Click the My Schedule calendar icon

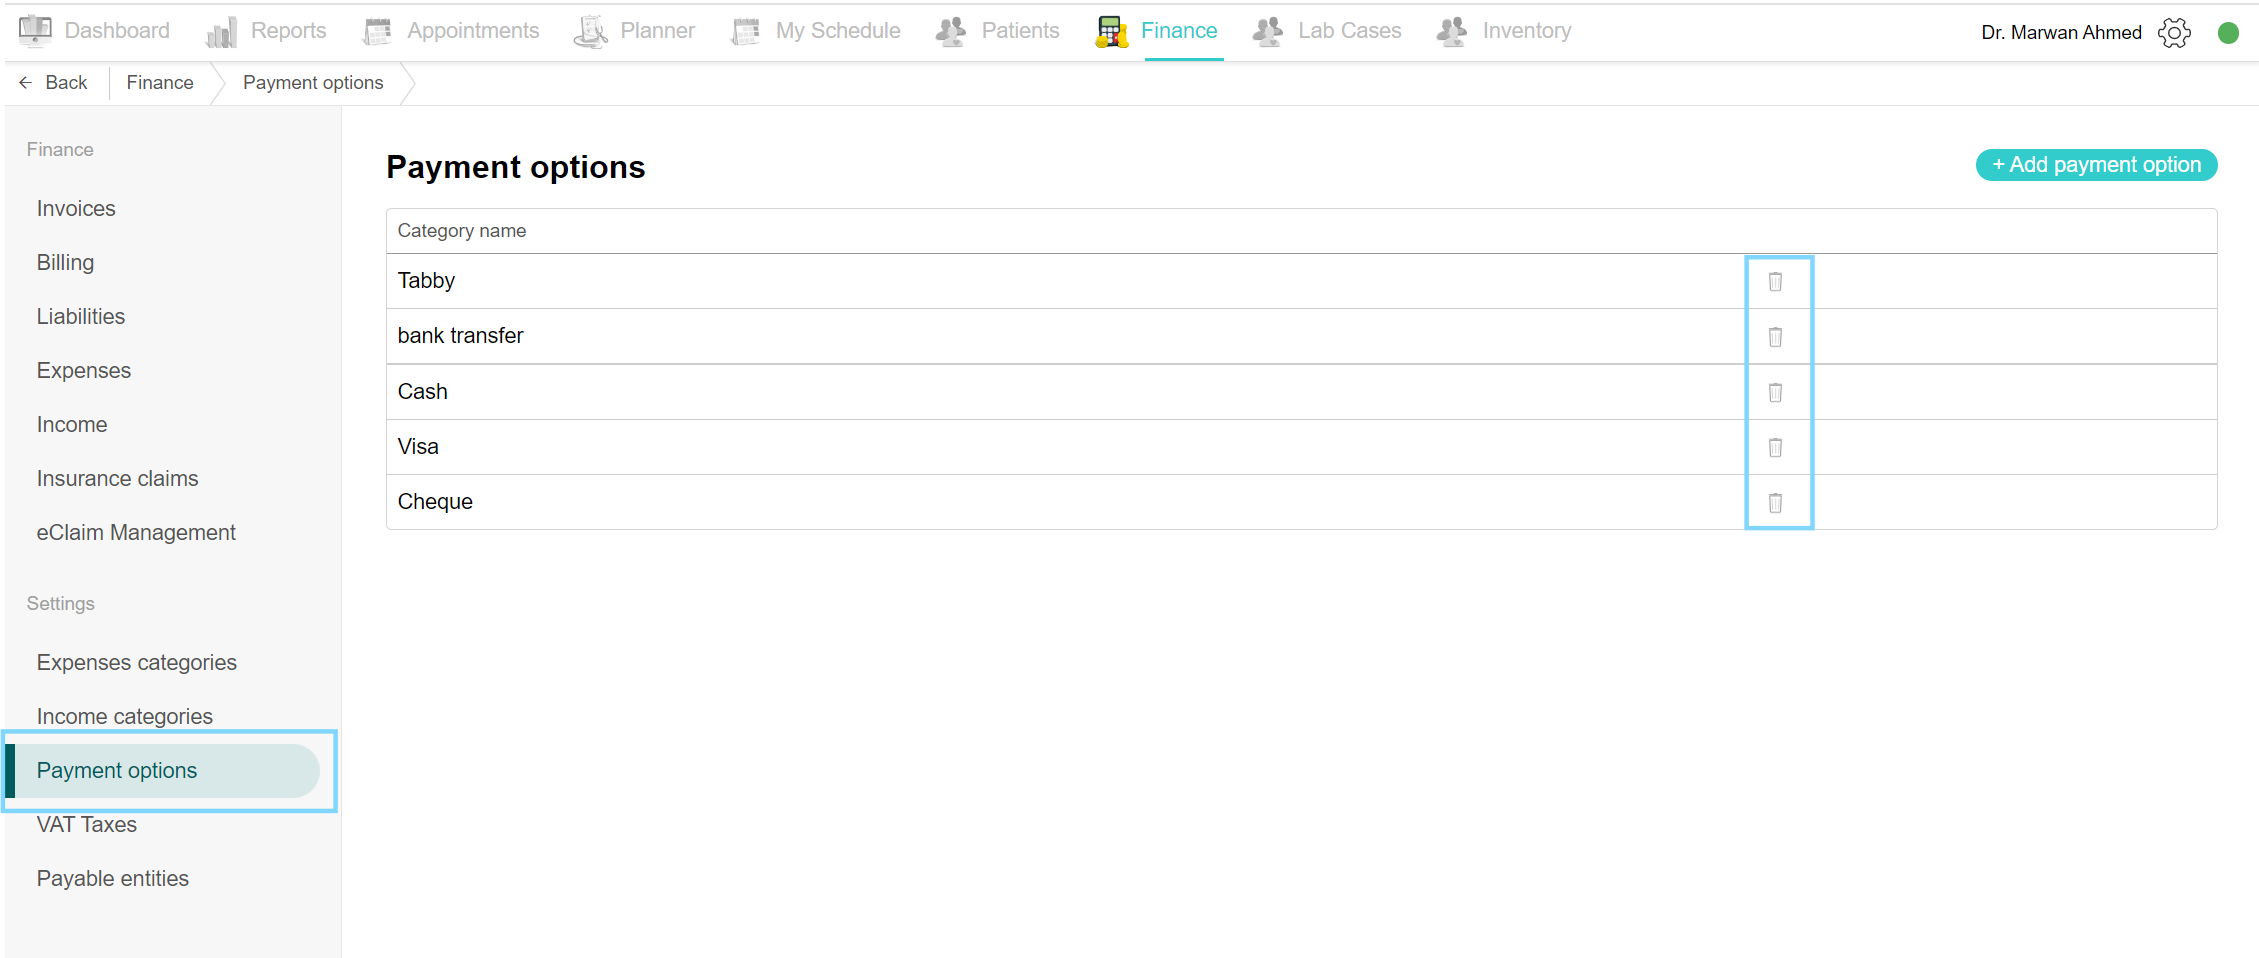(x=746, y=32)
